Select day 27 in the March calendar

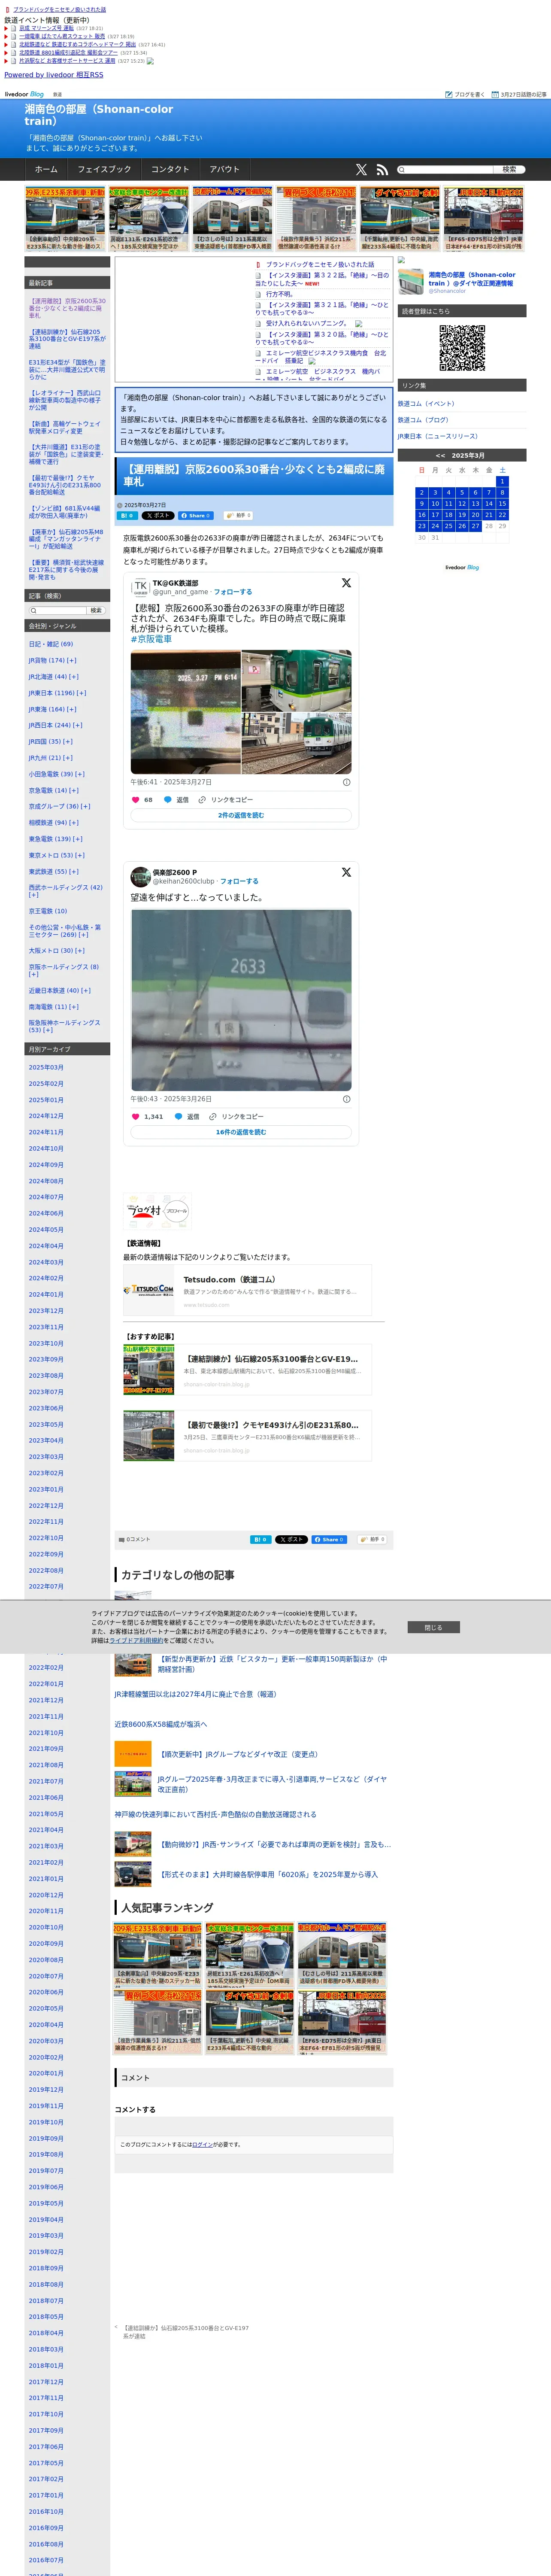(x=475, y=526)
